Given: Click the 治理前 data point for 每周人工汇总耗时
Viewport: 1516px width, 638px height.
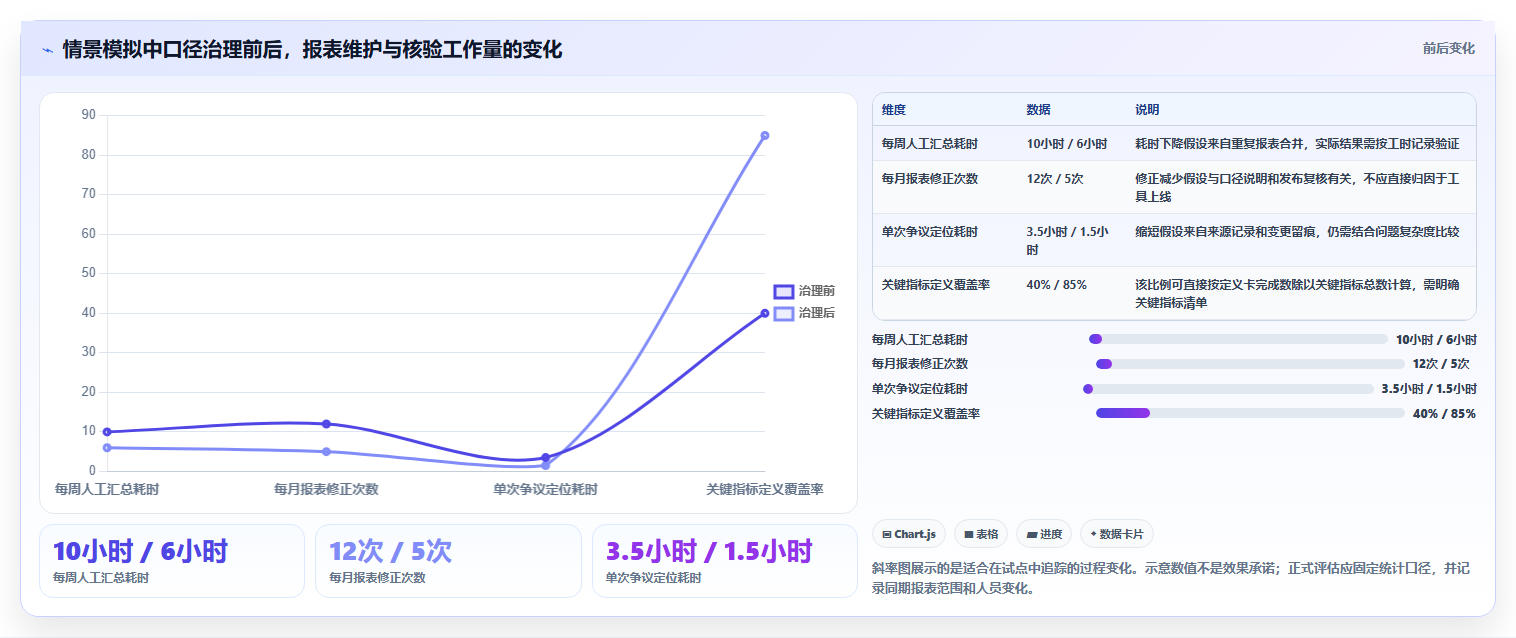Looking at the screenshot, I should [107, 432].
